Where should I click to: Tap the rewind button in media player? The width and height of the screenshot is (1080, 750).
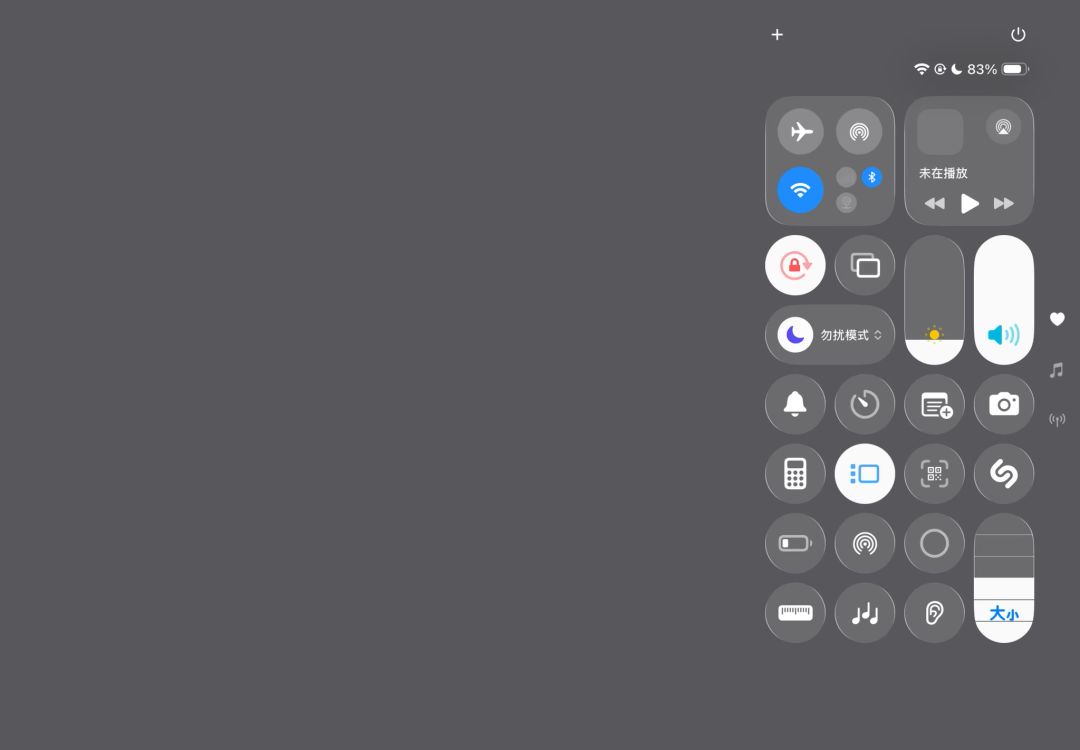click(935, 203)
